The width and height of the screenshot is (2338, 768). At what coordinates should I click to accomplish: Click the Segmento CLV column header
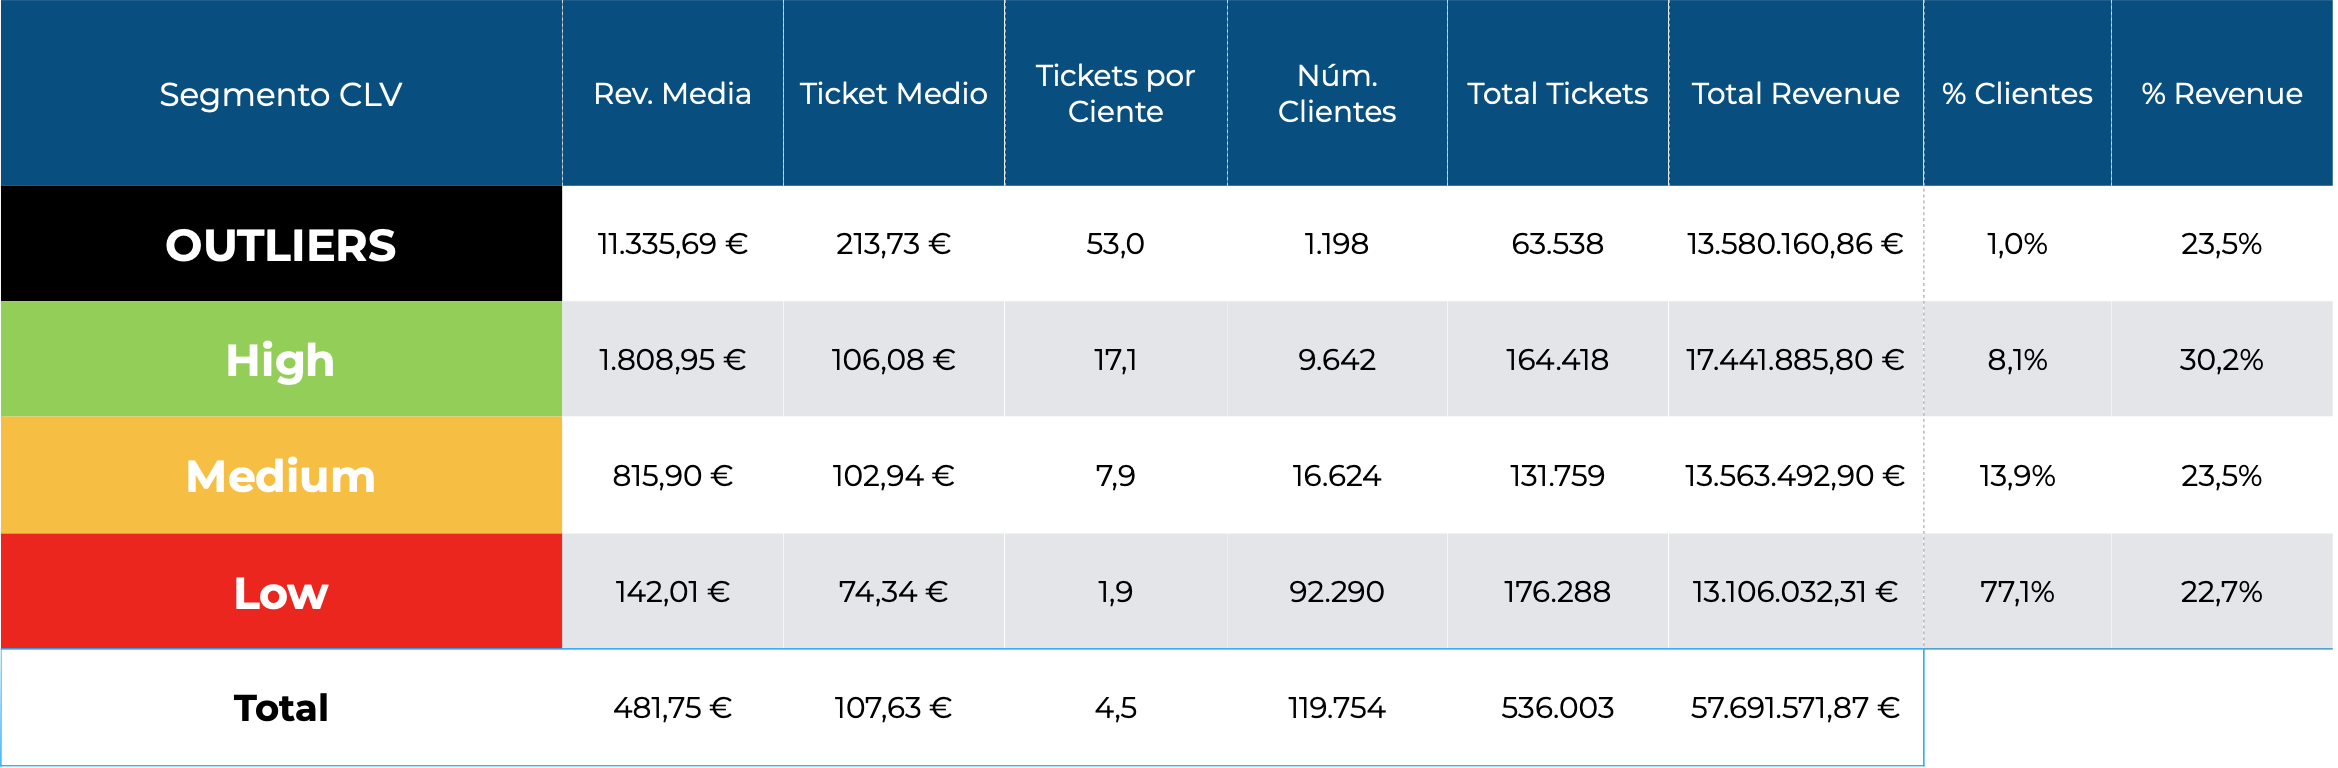[281, 94]
